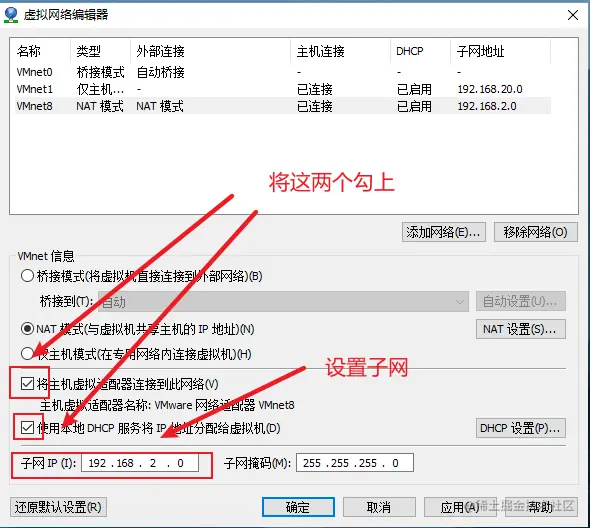Open the 桥接到 dropdown
Viewport: 590px width, 528px height.
click(x=283, y=301)
